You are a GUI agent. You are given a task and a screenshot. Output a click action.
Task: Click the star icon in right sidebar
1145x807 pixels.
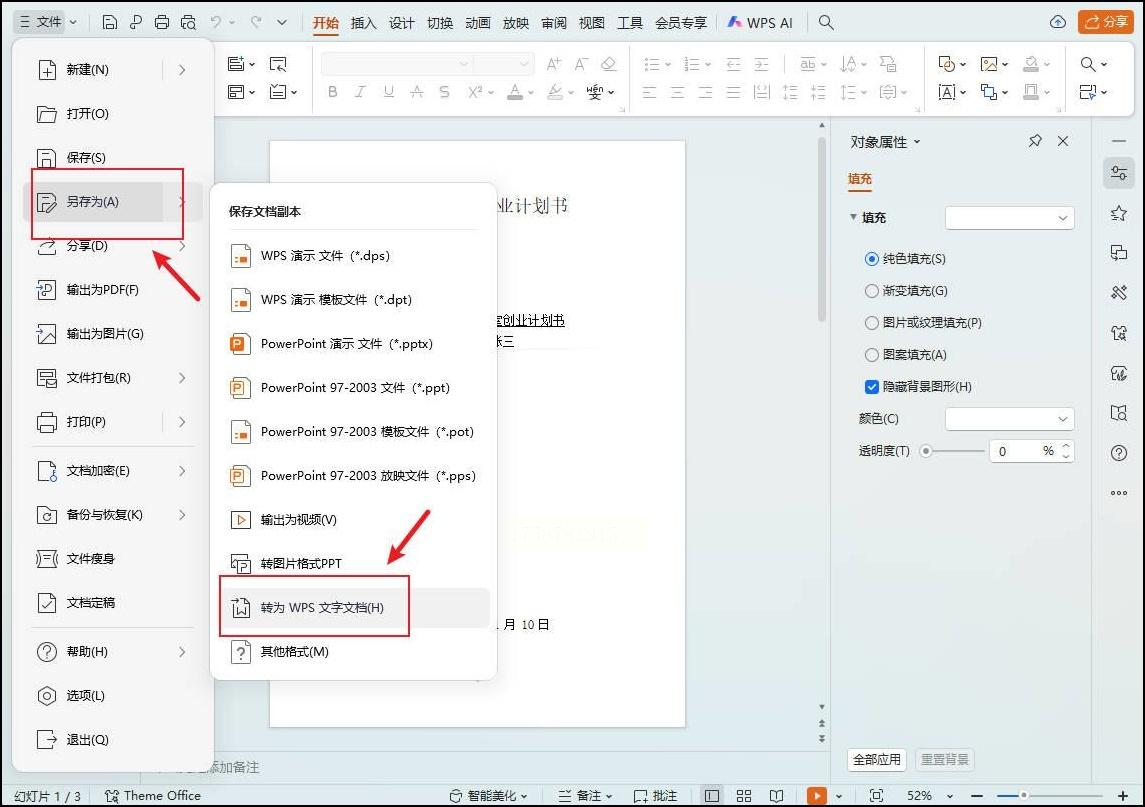tap(1119, 213)
